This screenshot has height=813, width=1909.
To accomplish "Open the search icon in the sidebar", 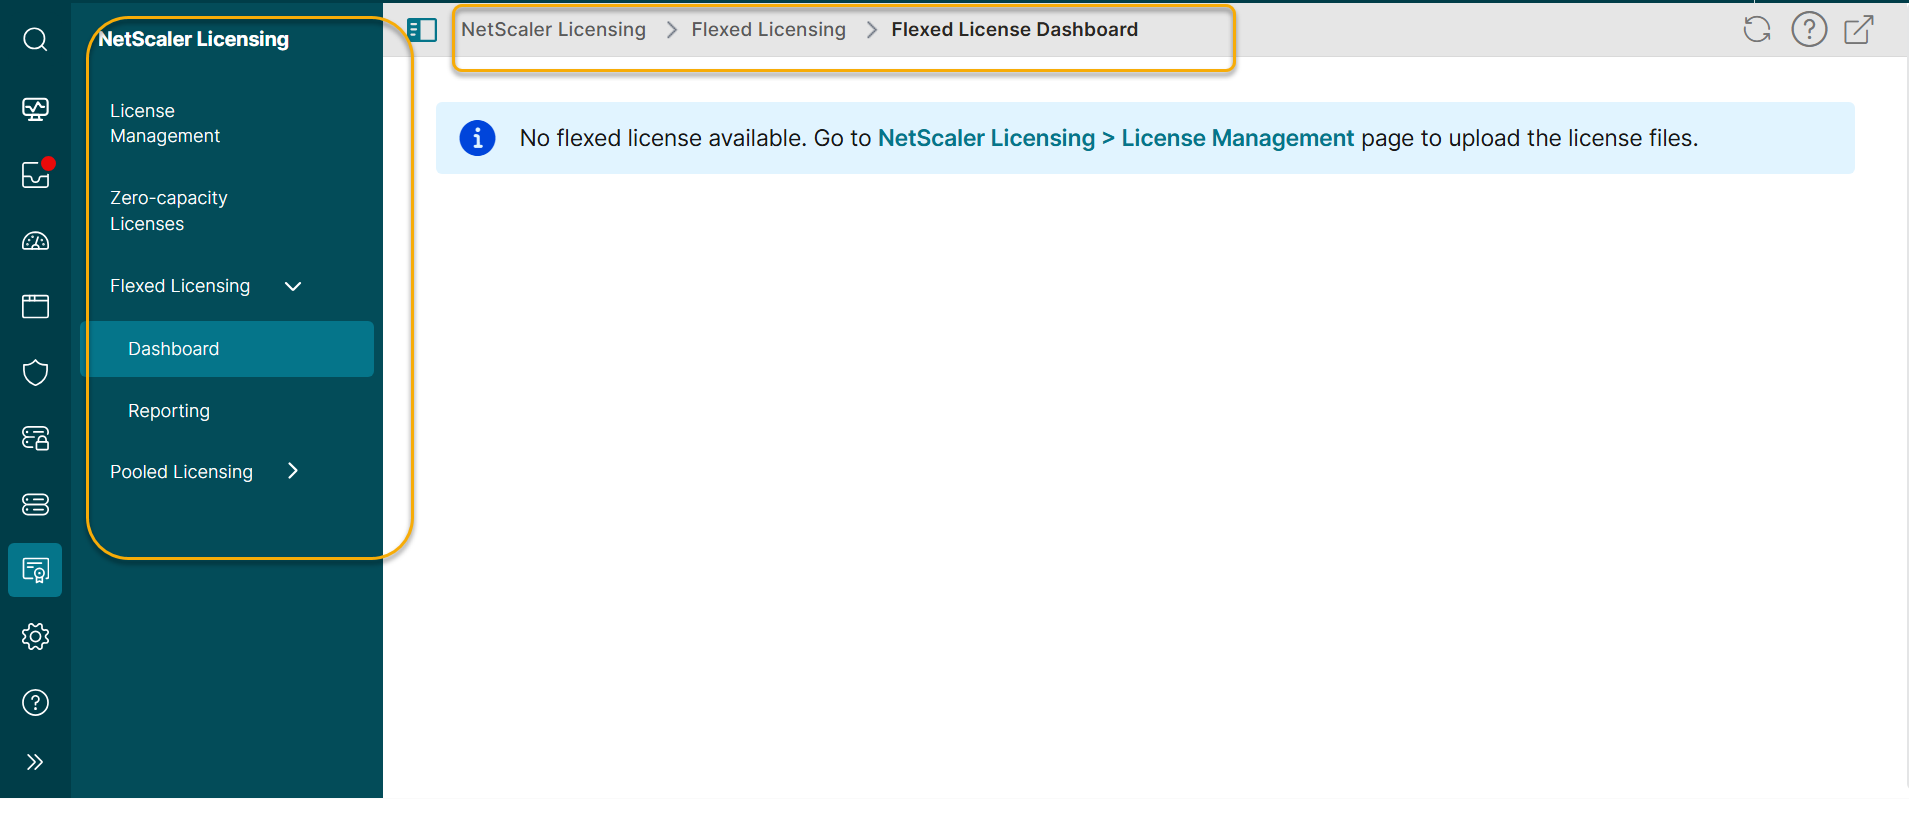I will tap(35, 39).
